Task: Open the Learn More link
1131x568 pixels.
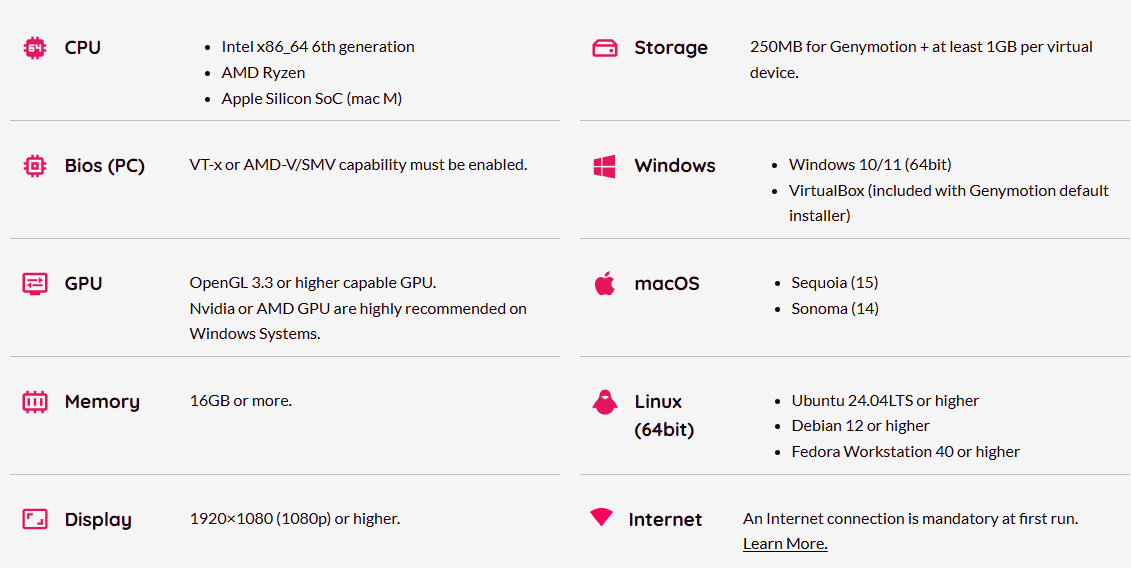Action: click(x=785, y=544)
